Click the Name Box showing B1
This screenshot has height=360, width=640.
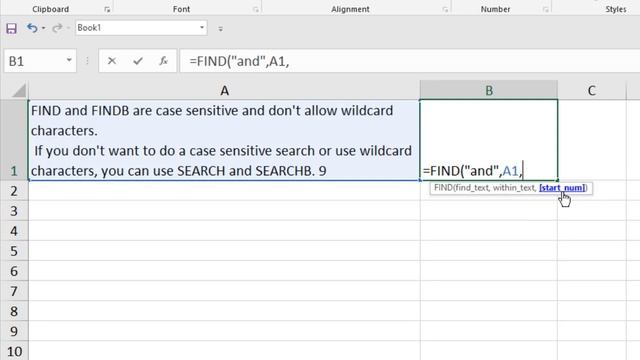(x=34, y=61)
